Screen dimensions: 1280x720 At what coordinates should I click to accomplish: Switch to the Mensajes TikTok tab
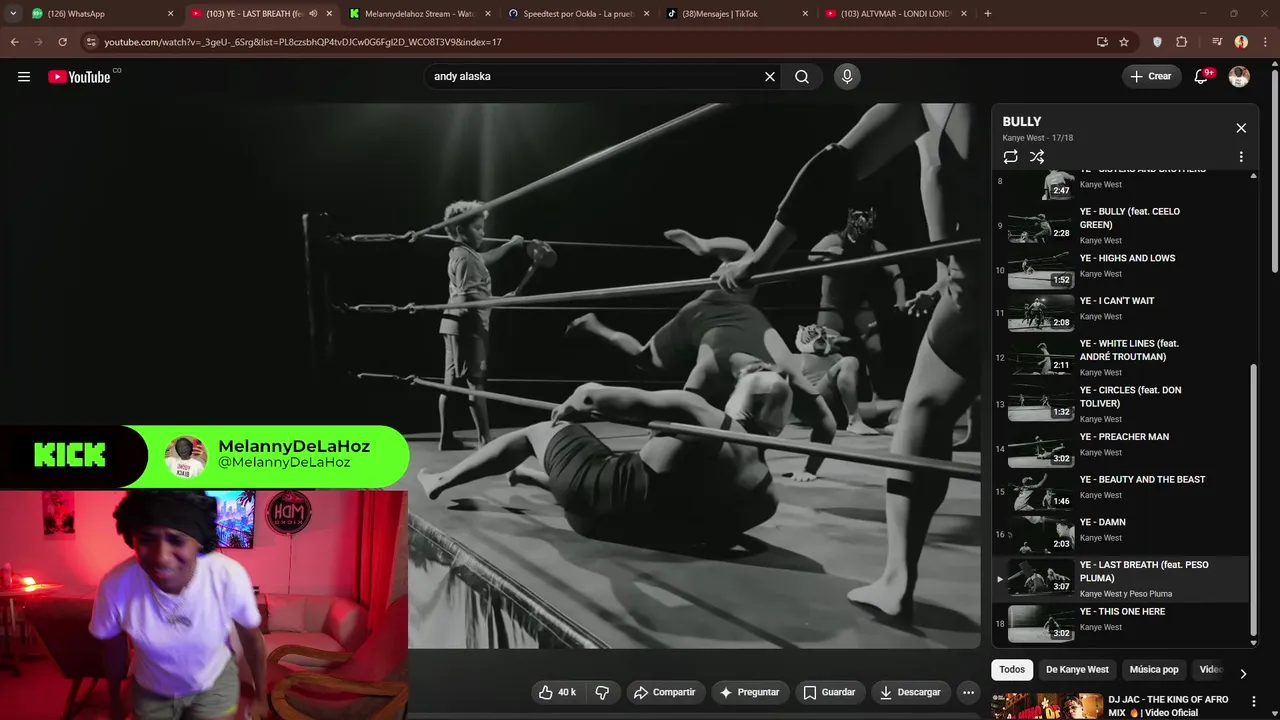click(x=738, y=14)
